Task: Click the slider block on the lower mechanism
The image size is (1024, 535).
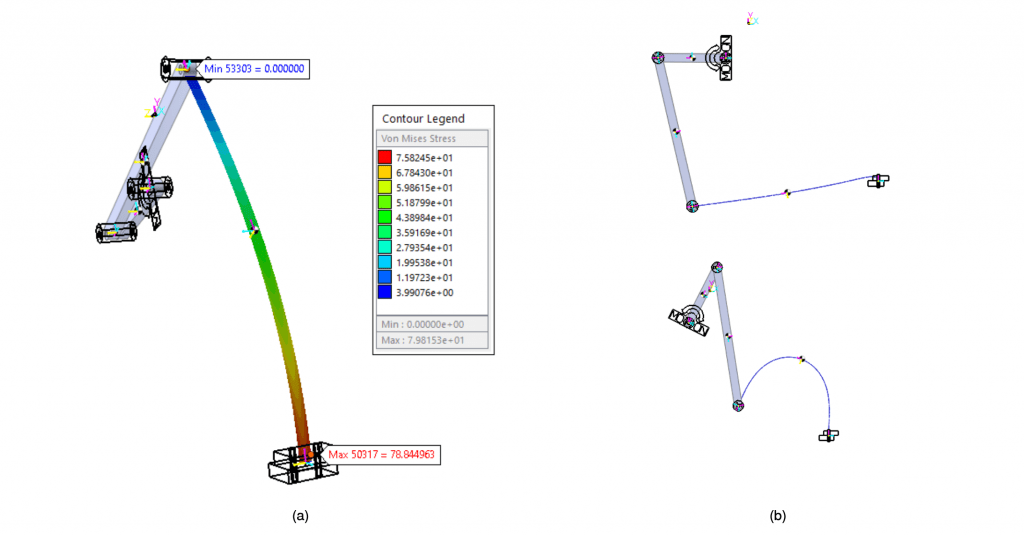Action: (829, 435)
